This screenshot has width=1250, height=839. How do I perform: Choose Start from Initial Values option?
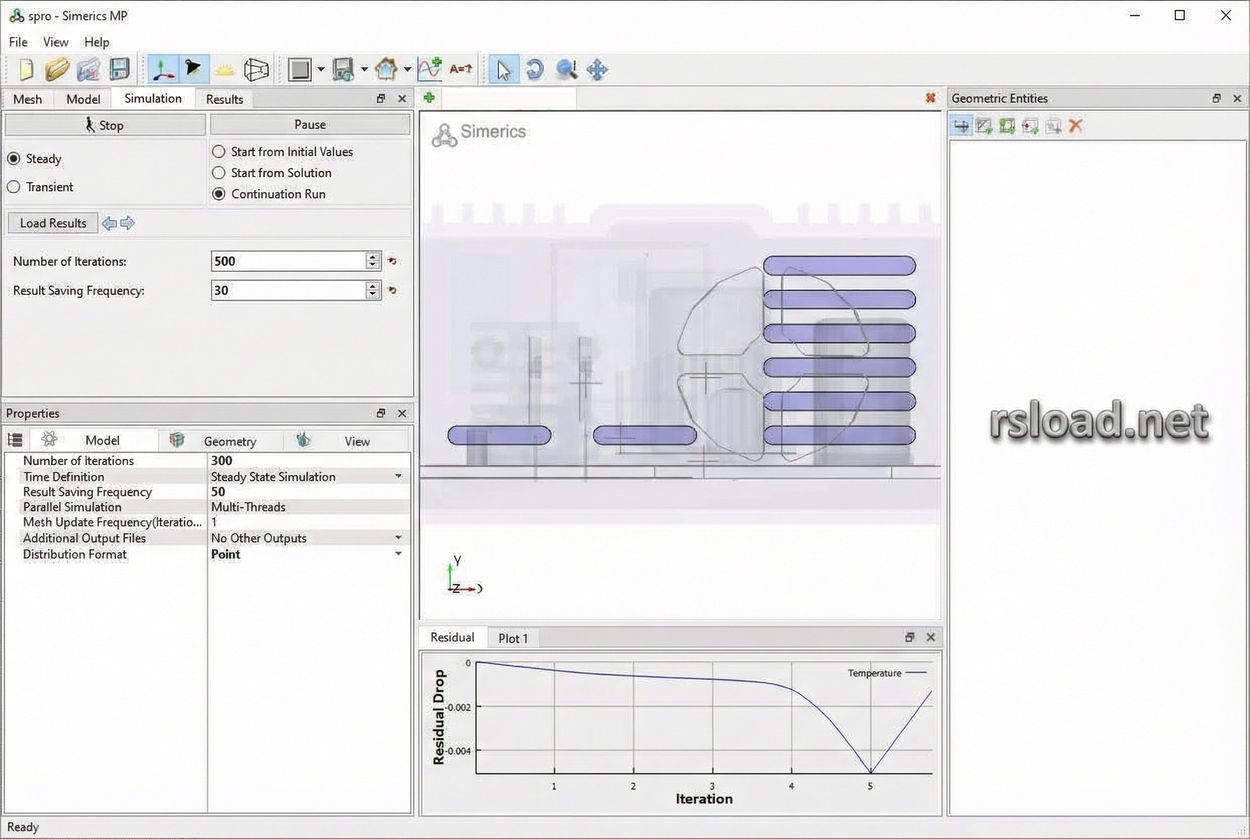219,152
